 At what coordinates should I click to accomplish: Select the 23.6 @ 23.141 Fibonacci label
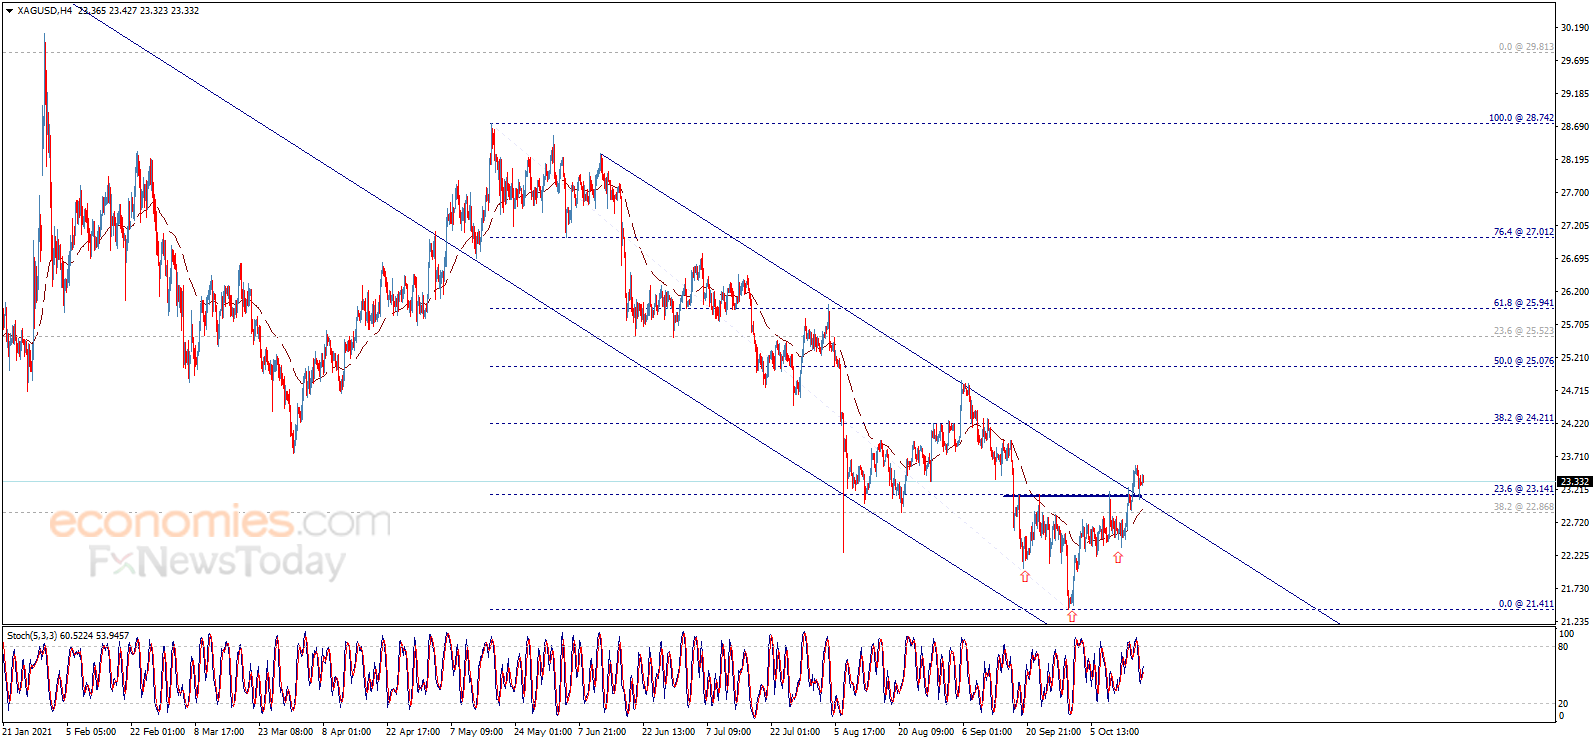(1523, 489)
